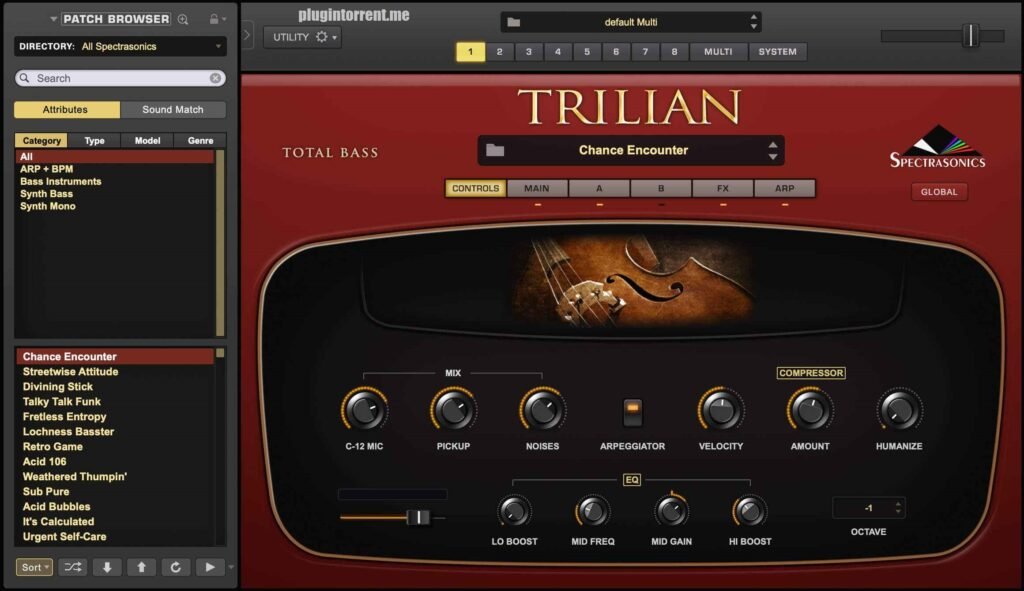
Task: Open the Chance Encounter patch selector
Action: (631, 150)
